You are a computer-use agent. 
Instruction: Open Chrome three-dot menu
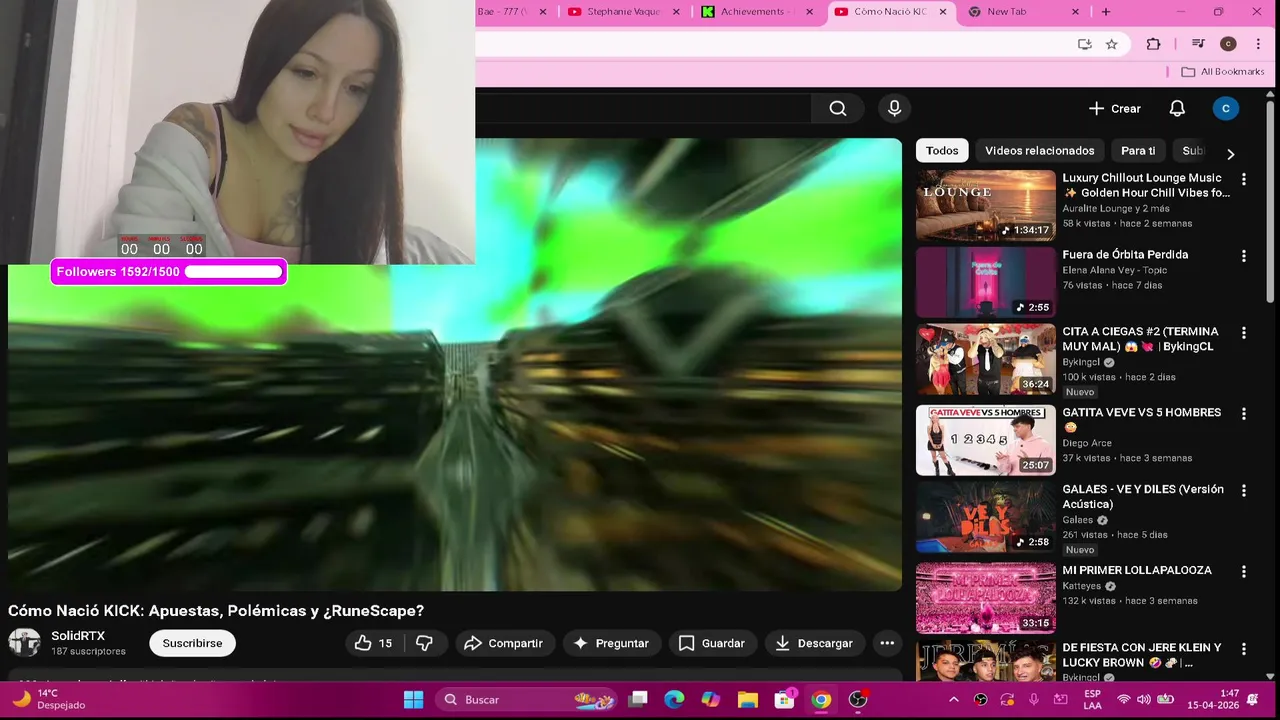[1258, 44]
